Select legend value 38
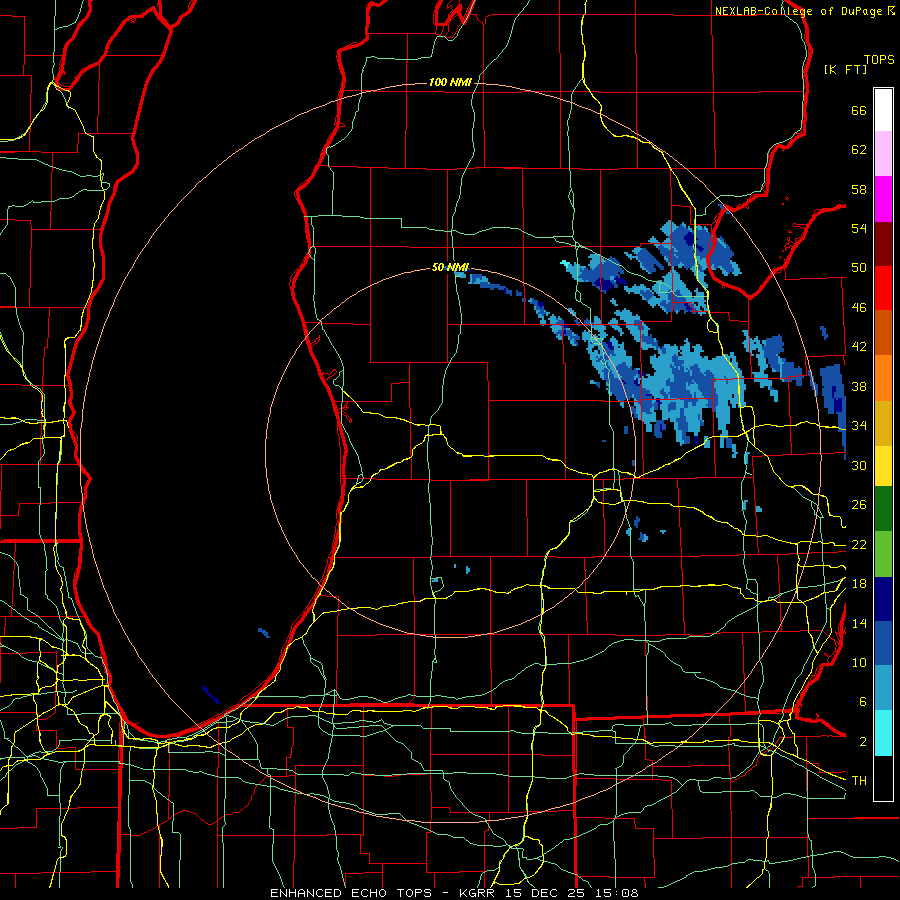 [x=859, y=386]
